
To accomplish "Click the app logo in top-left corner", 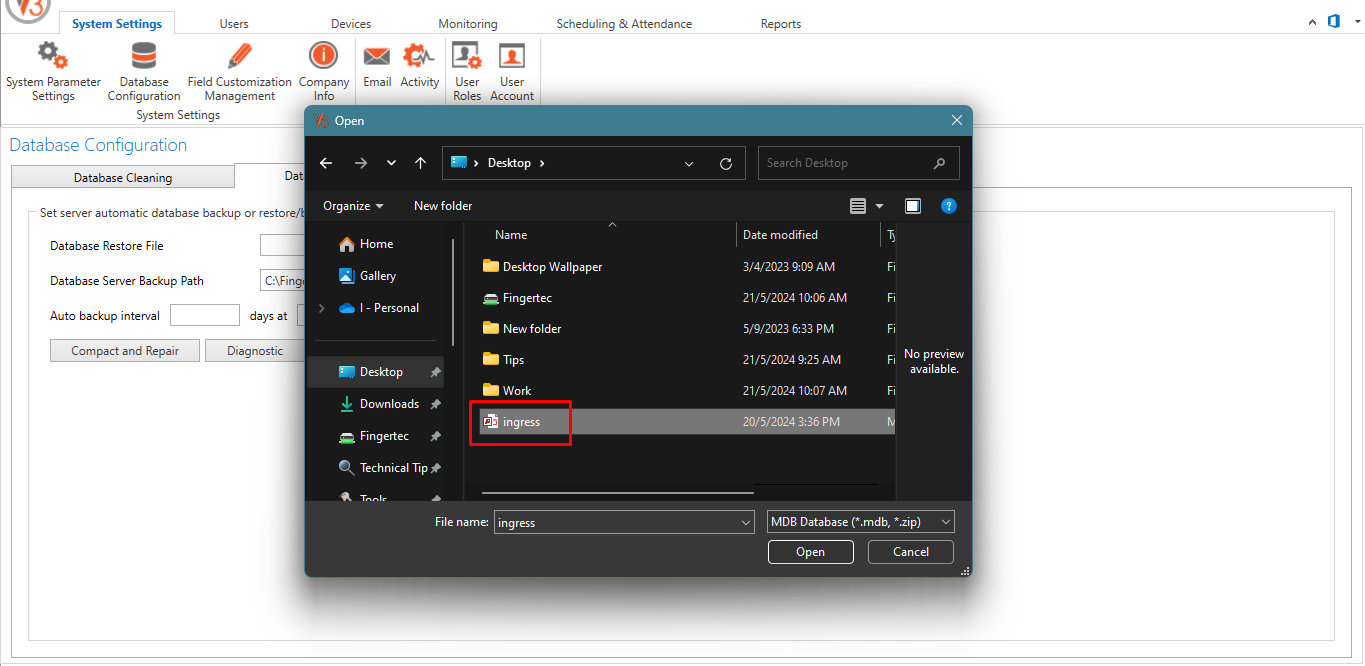I will (x=28, y=10).
